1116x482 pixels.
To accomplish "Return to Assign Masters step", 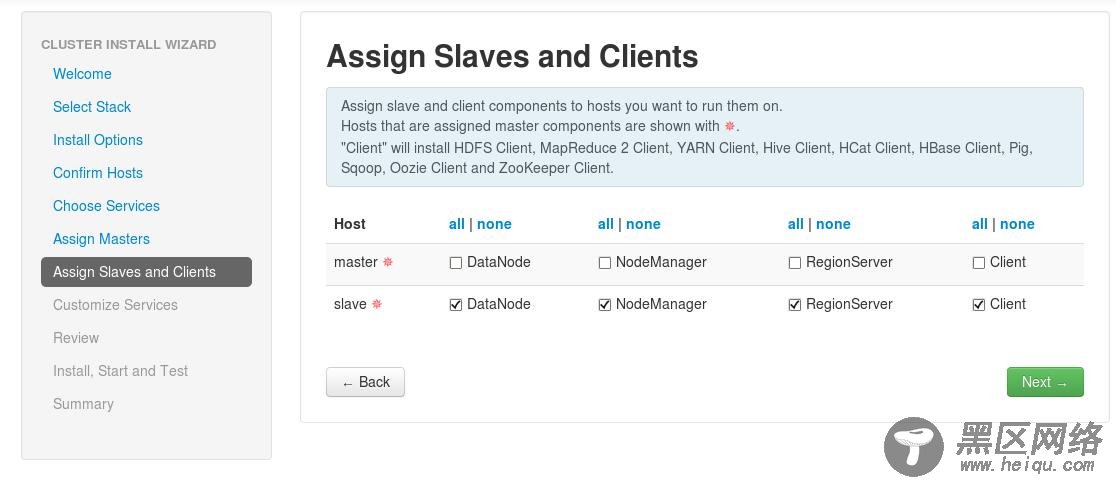I will pyautogui.click(x=101, y=239).
